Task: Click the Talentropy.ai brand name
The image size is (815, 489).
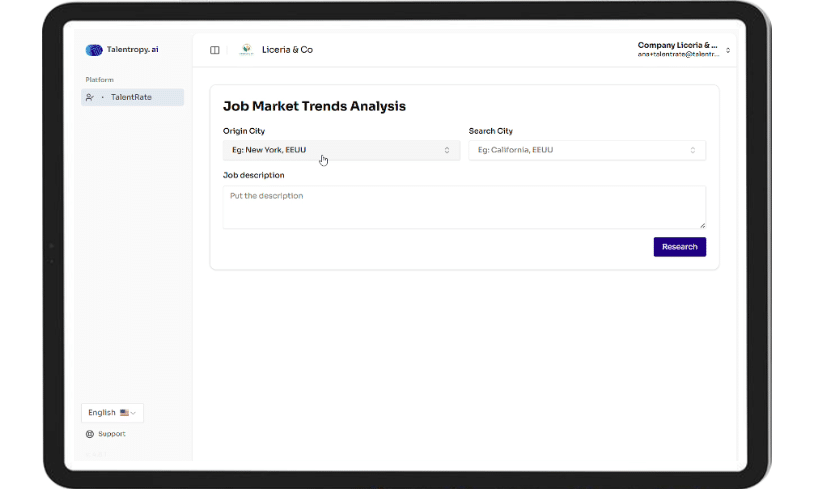Action: [x=133, y=49]
